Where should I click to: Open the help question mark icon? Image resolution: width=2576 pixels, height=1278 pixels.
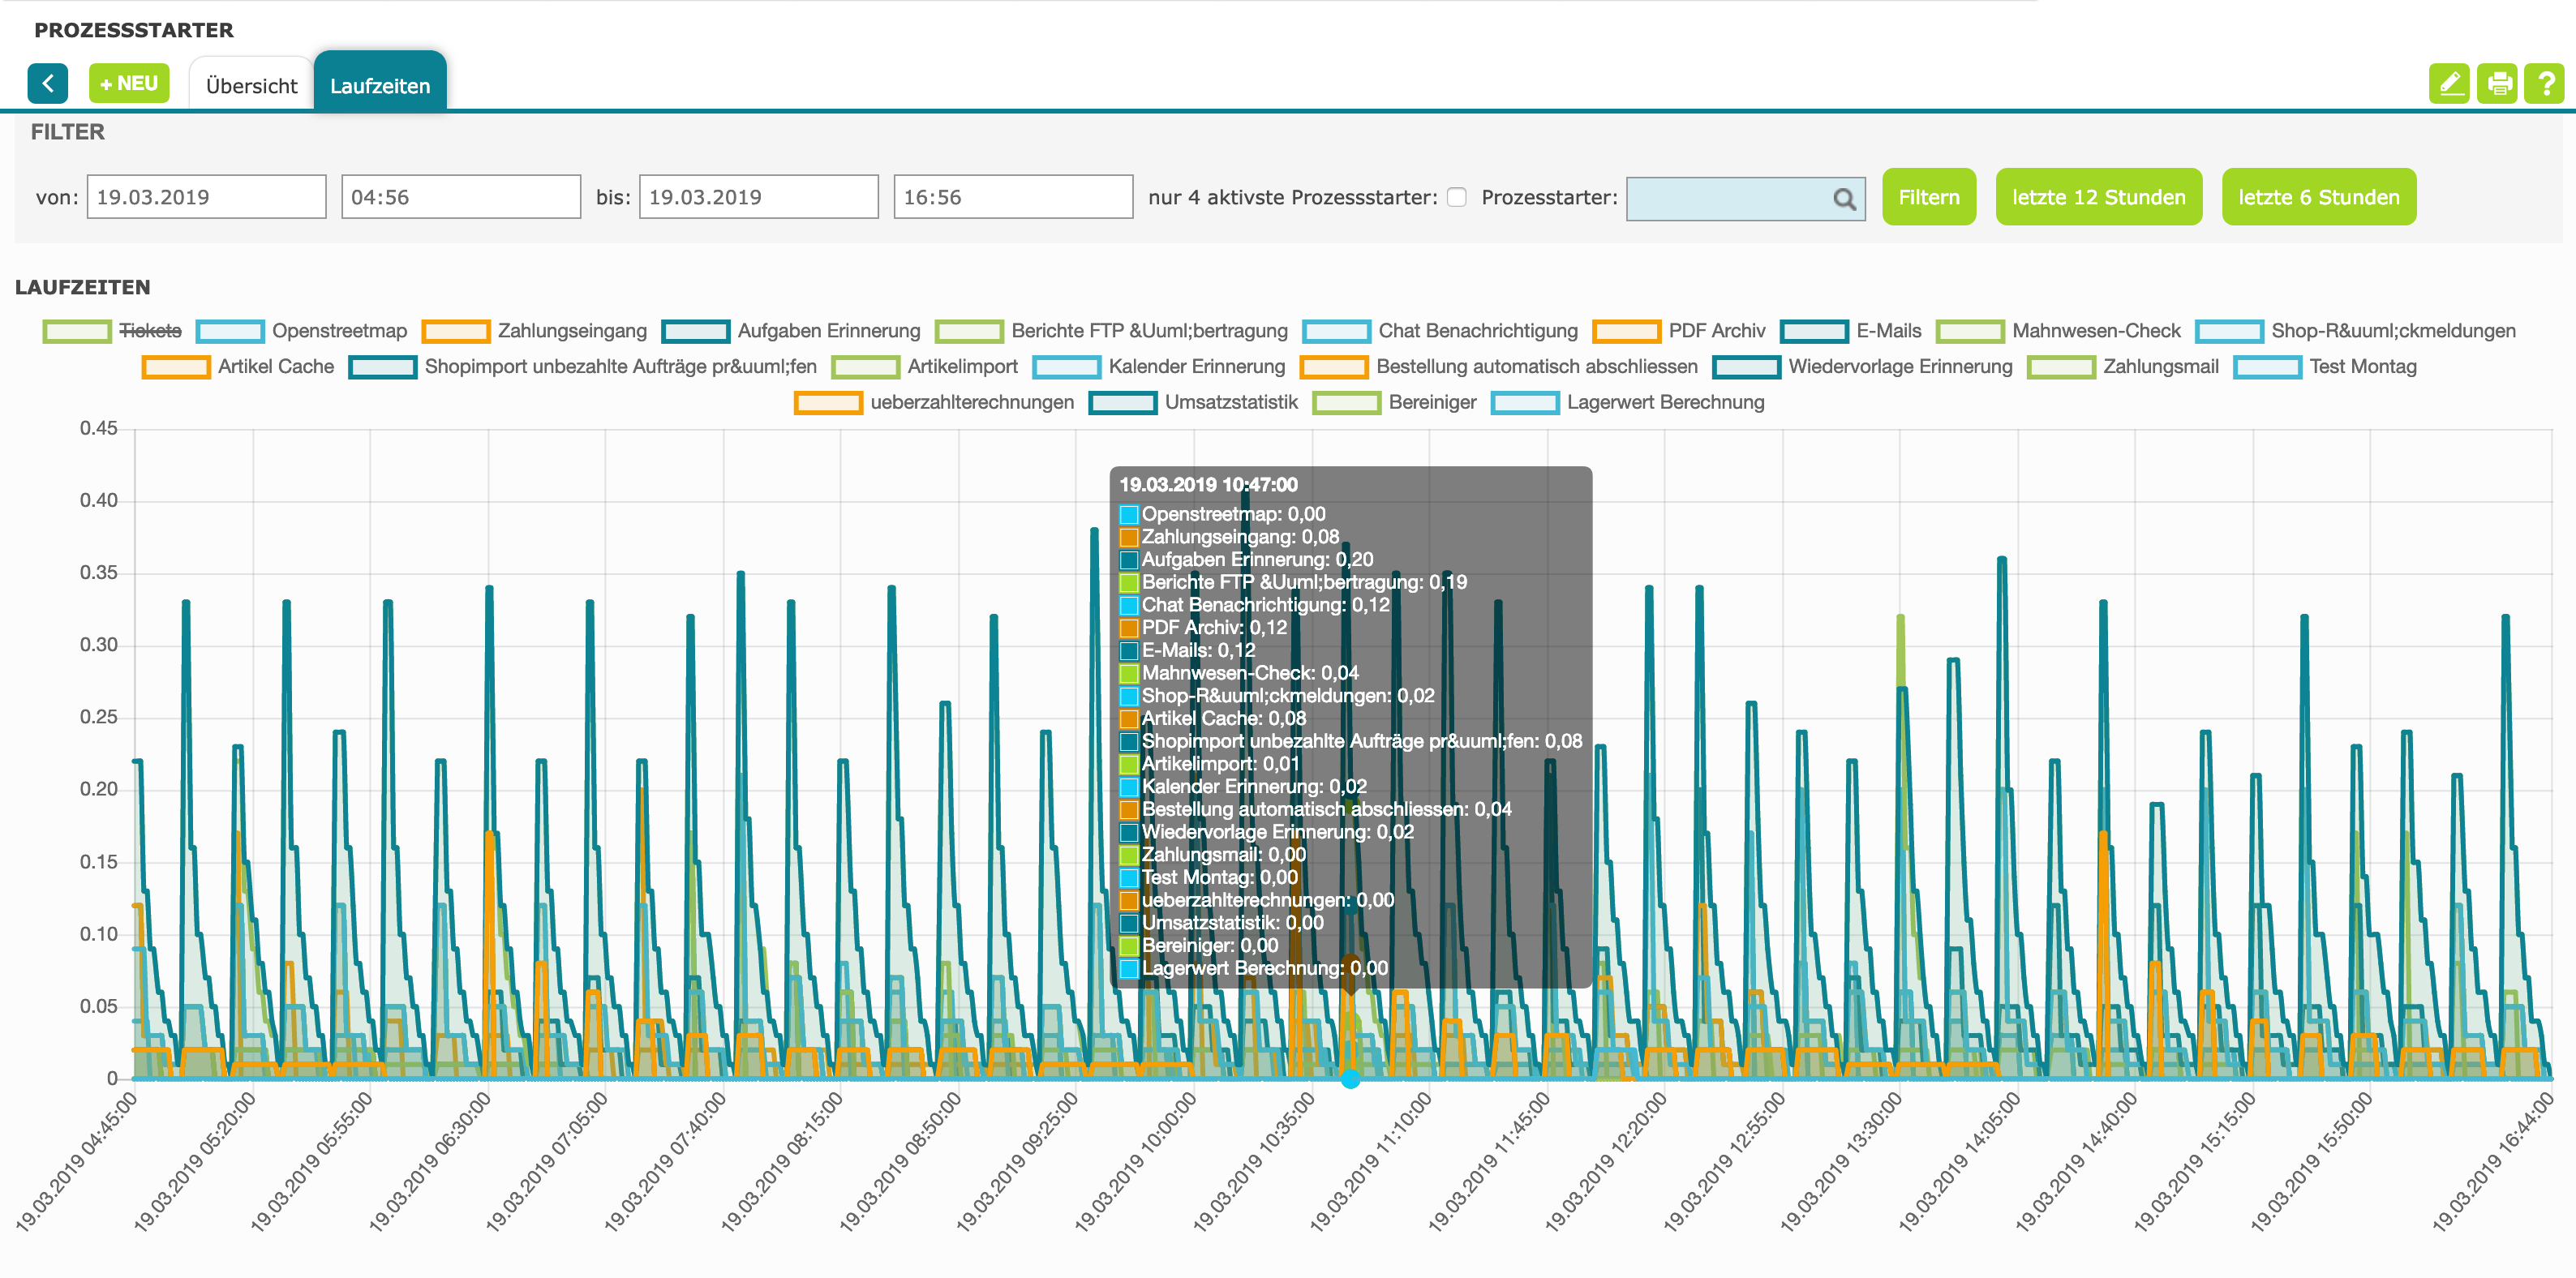coord(2545,84)
